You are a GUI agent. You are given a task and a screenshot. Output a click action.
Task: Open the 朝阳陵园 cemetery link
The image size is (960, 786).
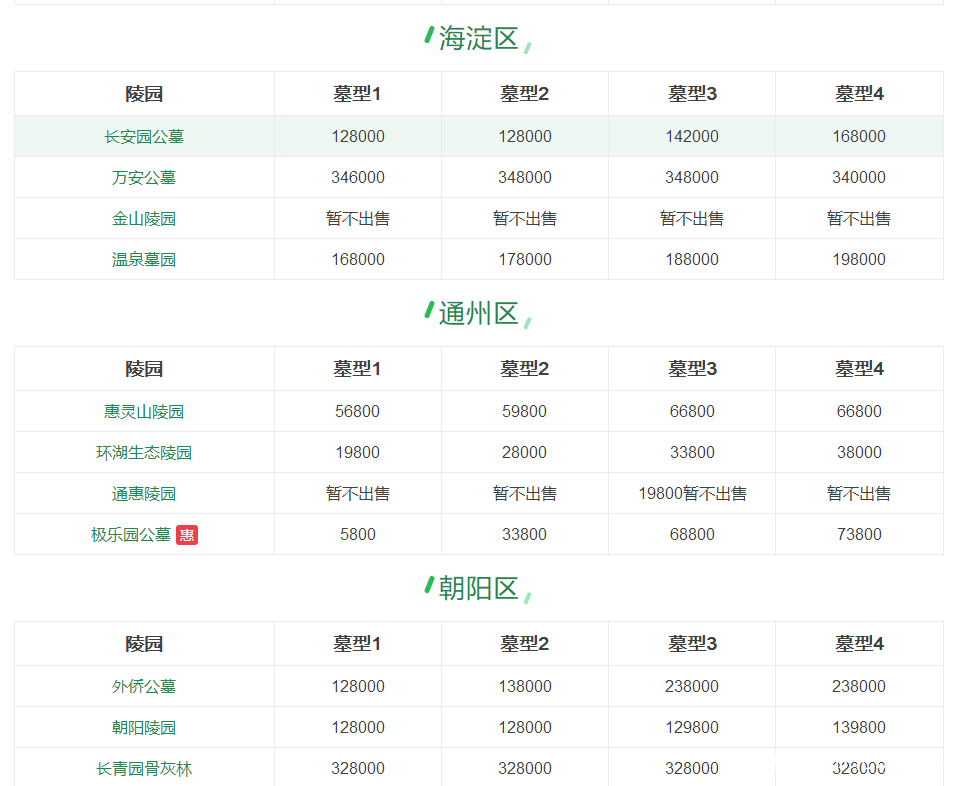click(144, 727)
